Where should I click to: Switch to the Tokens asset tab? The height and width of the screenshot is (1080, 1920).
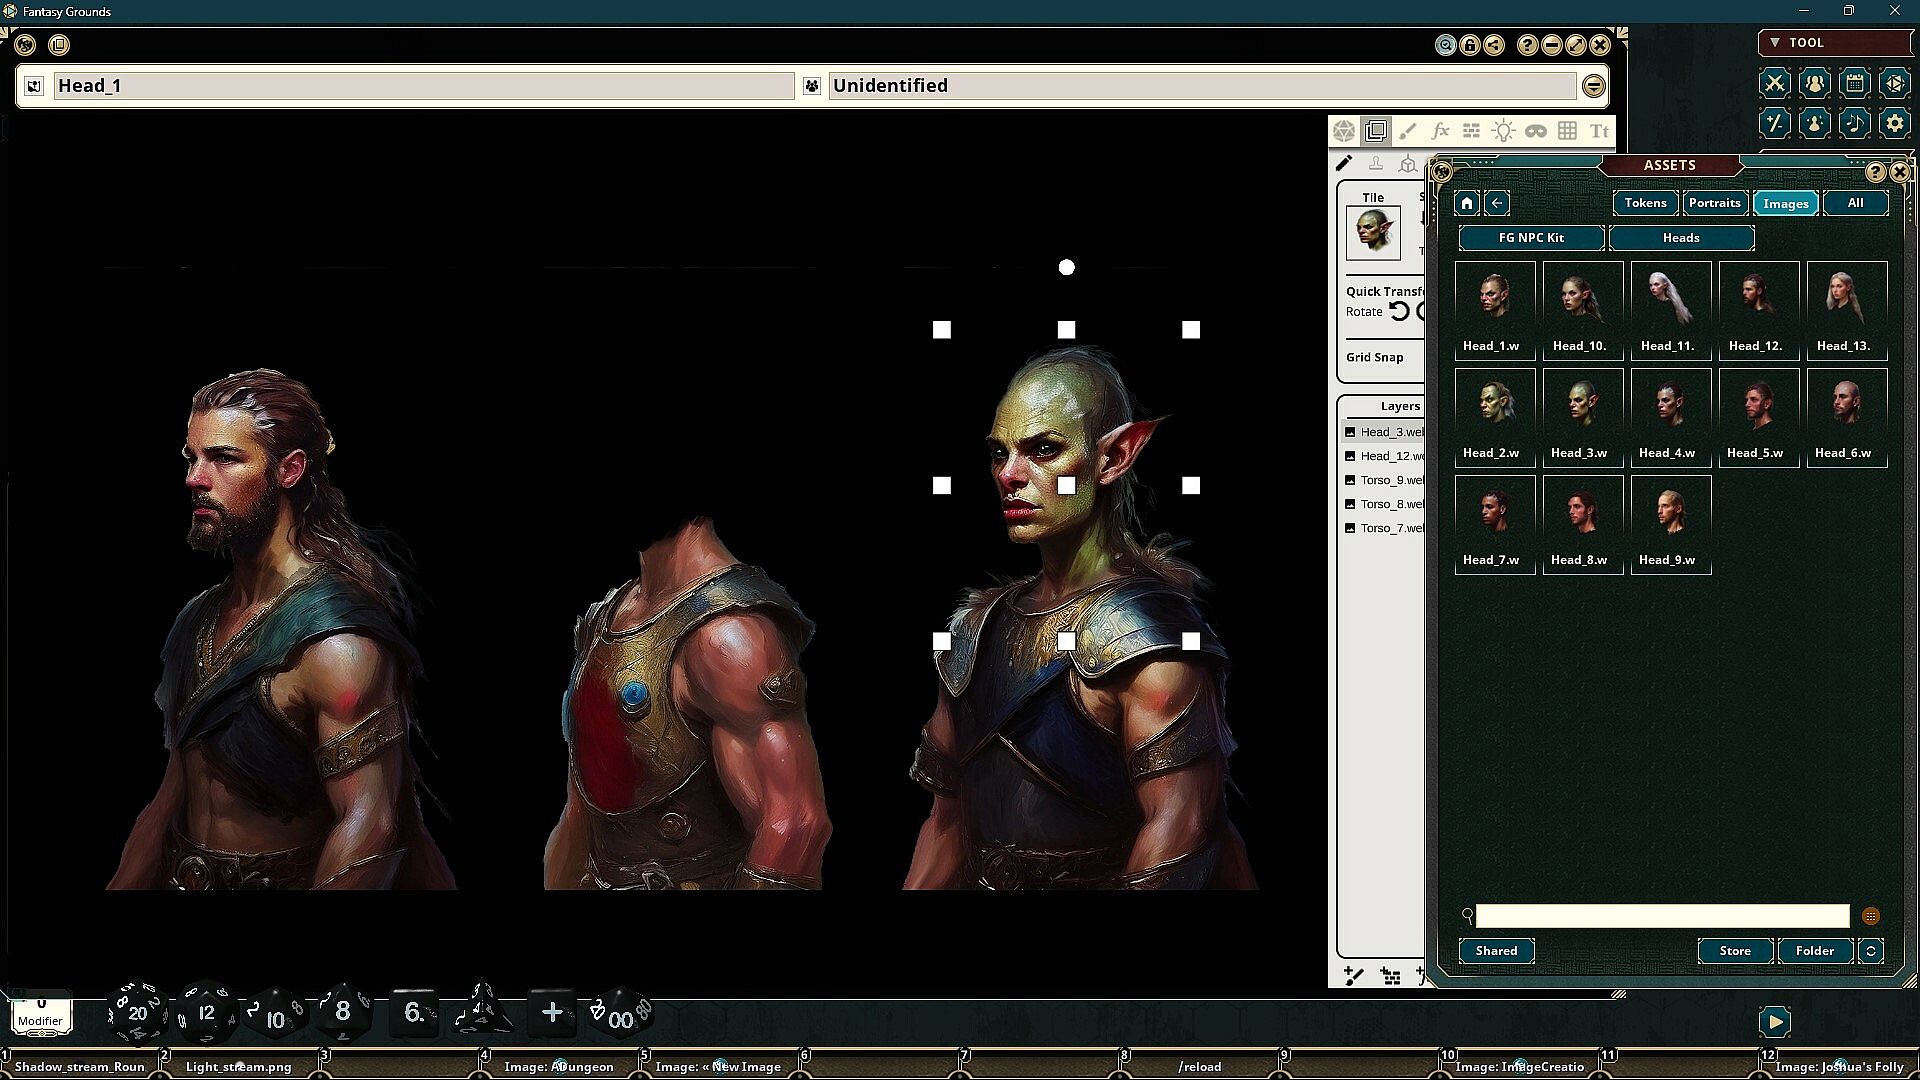[x=1645, y=203]
